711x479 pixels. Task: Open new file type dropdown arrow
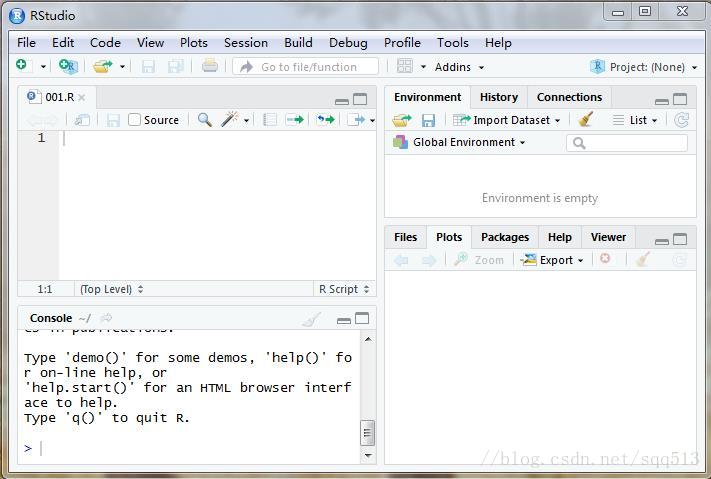pyautogui.click(x=44, y=67)
